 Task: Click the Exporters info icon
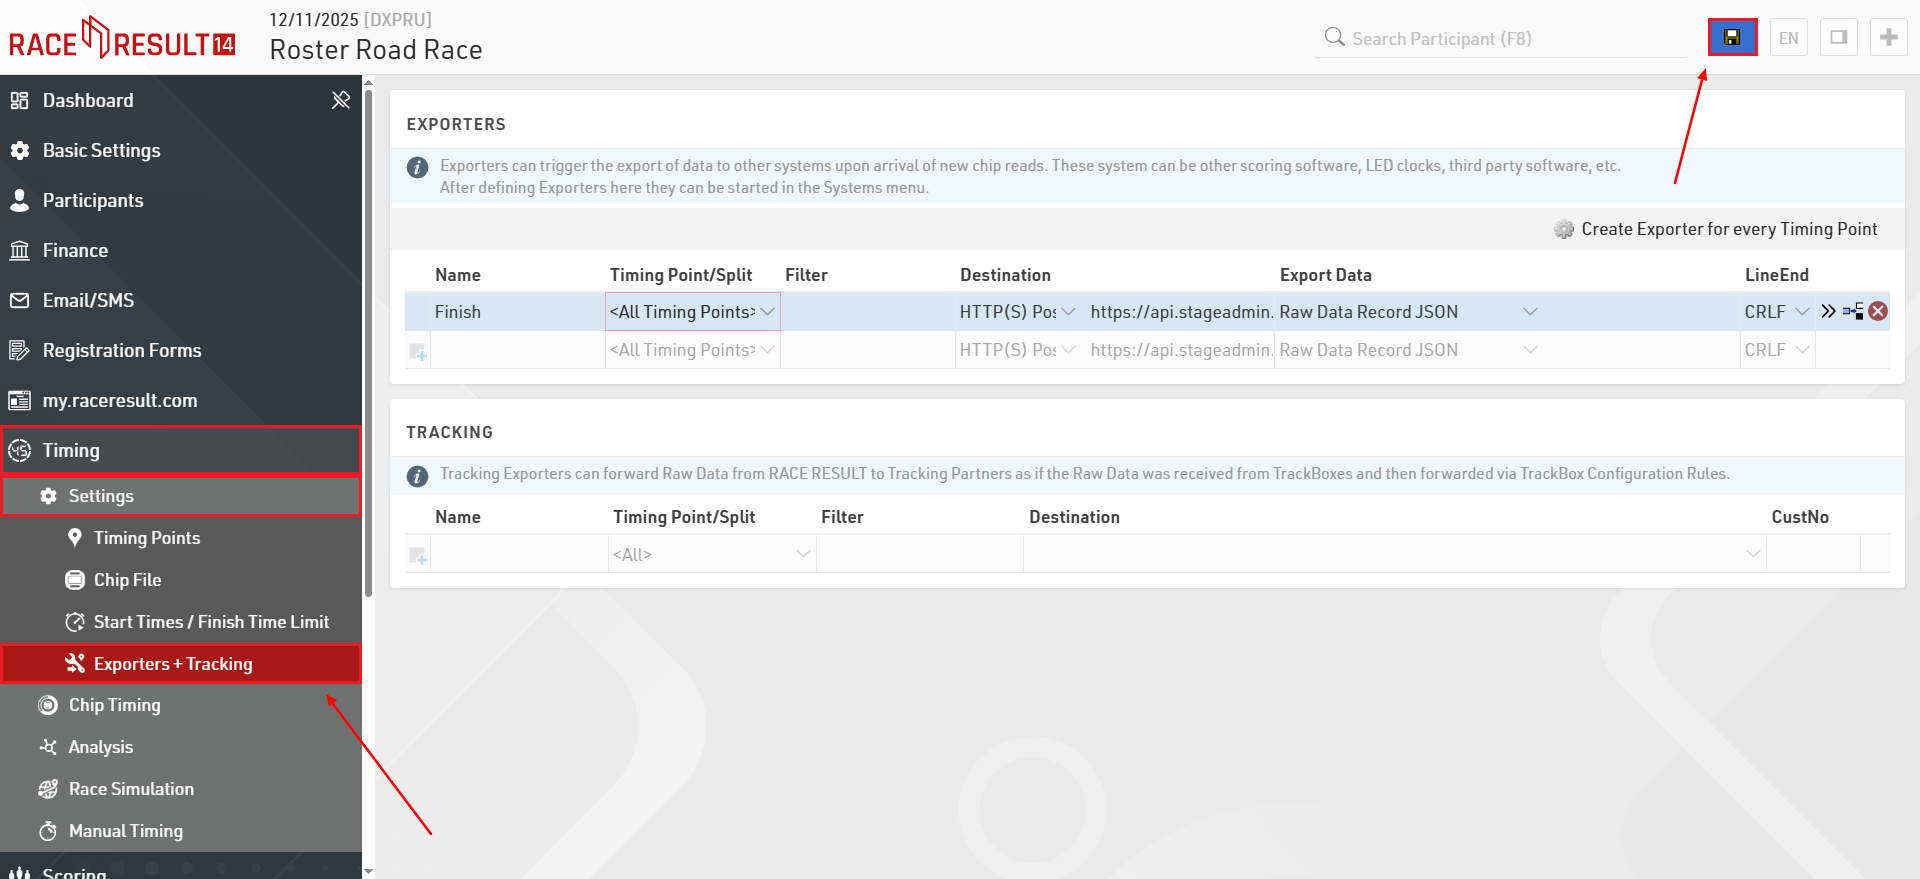[x=418, y=168]
